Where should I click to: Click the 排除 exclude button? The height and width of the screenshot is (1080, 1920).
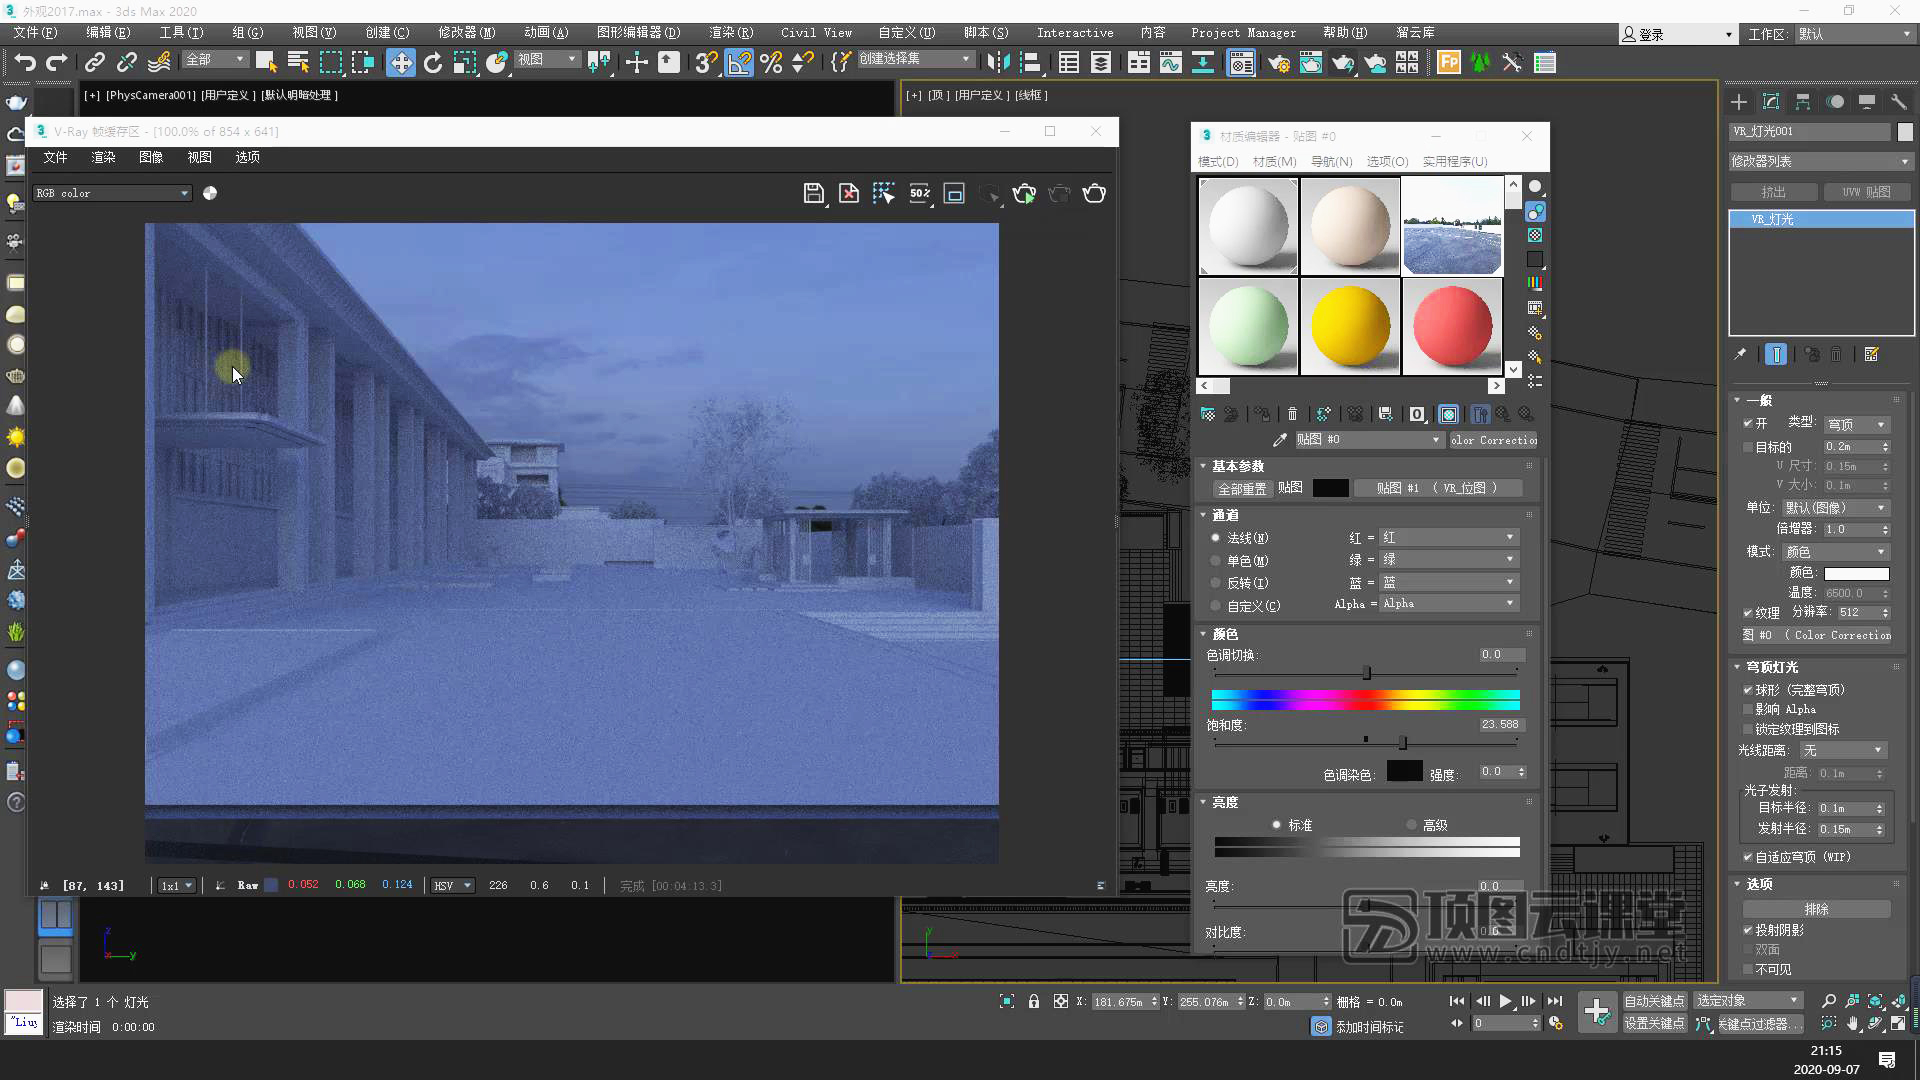tap(1816, 909)
